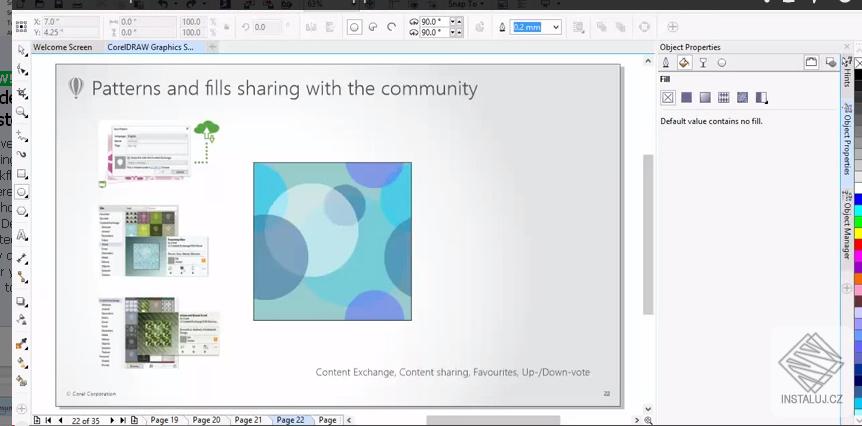
Task: Click the Y position field showing 4.25
Action: pos(70,32)
